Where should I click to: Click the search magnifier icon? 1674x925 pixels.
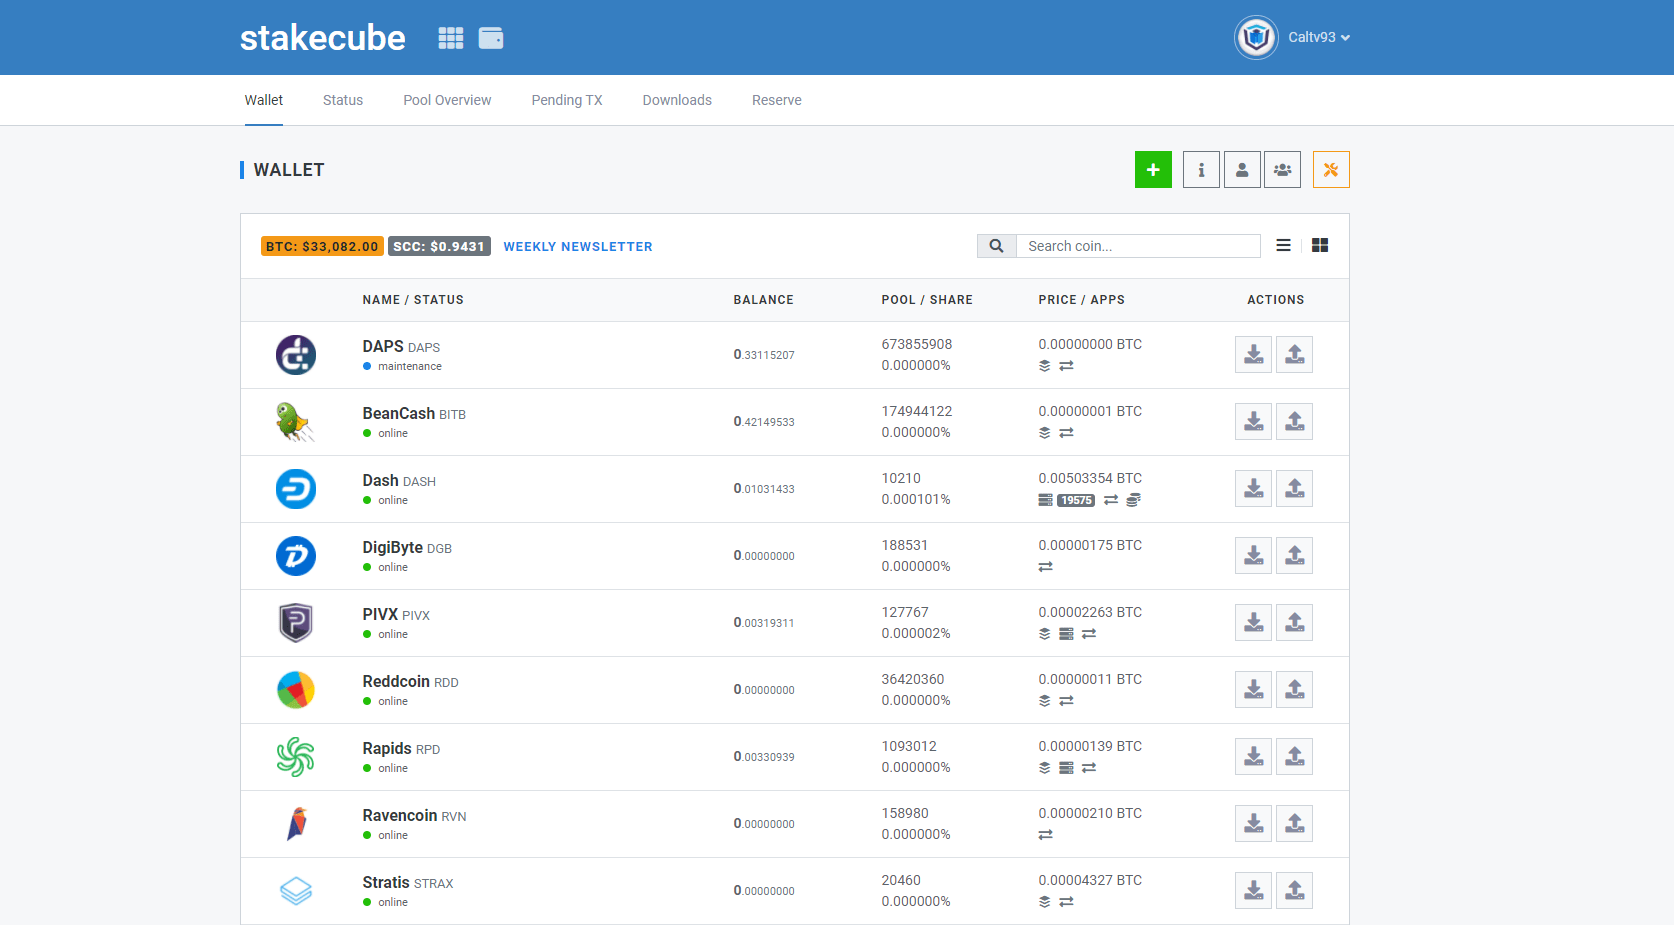click(997, 246)
